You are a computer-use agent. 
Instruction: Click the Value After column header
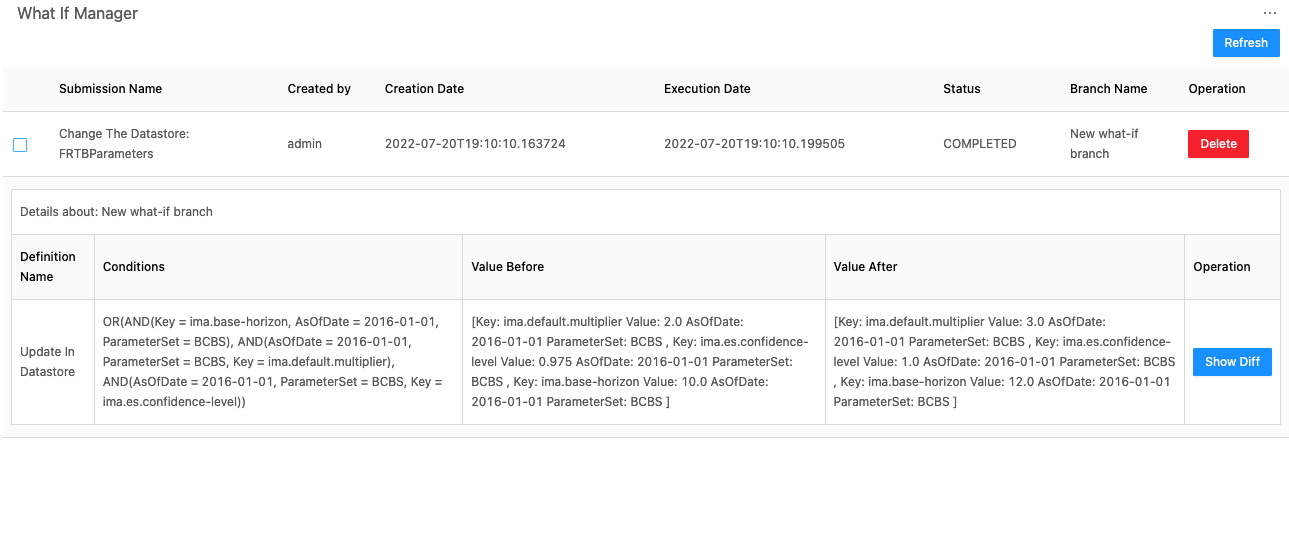click(866, 267)
